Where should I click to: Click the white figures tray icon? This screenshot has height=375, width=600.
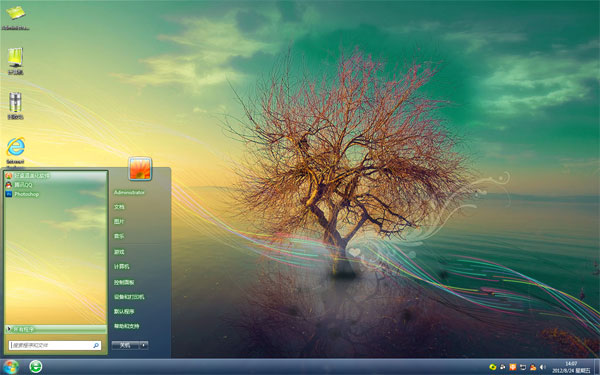point(503,367)
